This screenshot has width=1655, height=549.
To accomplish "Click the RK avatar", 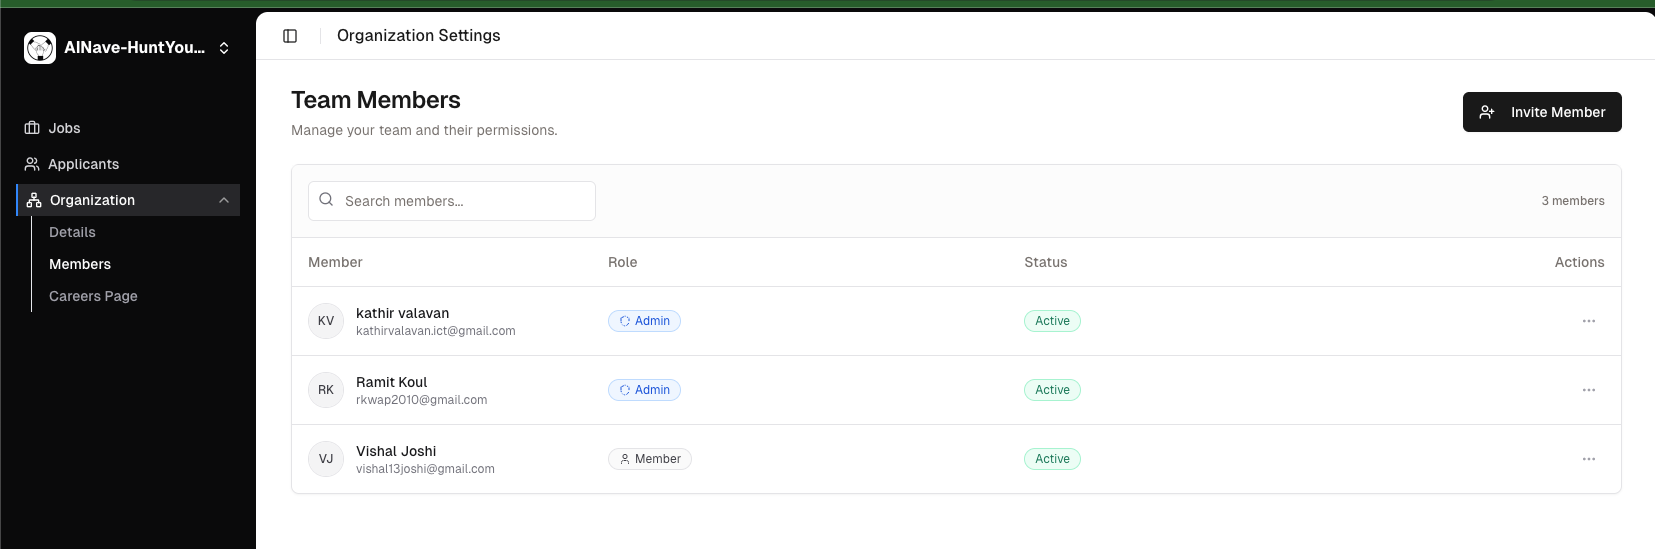I will pos(326,390).
